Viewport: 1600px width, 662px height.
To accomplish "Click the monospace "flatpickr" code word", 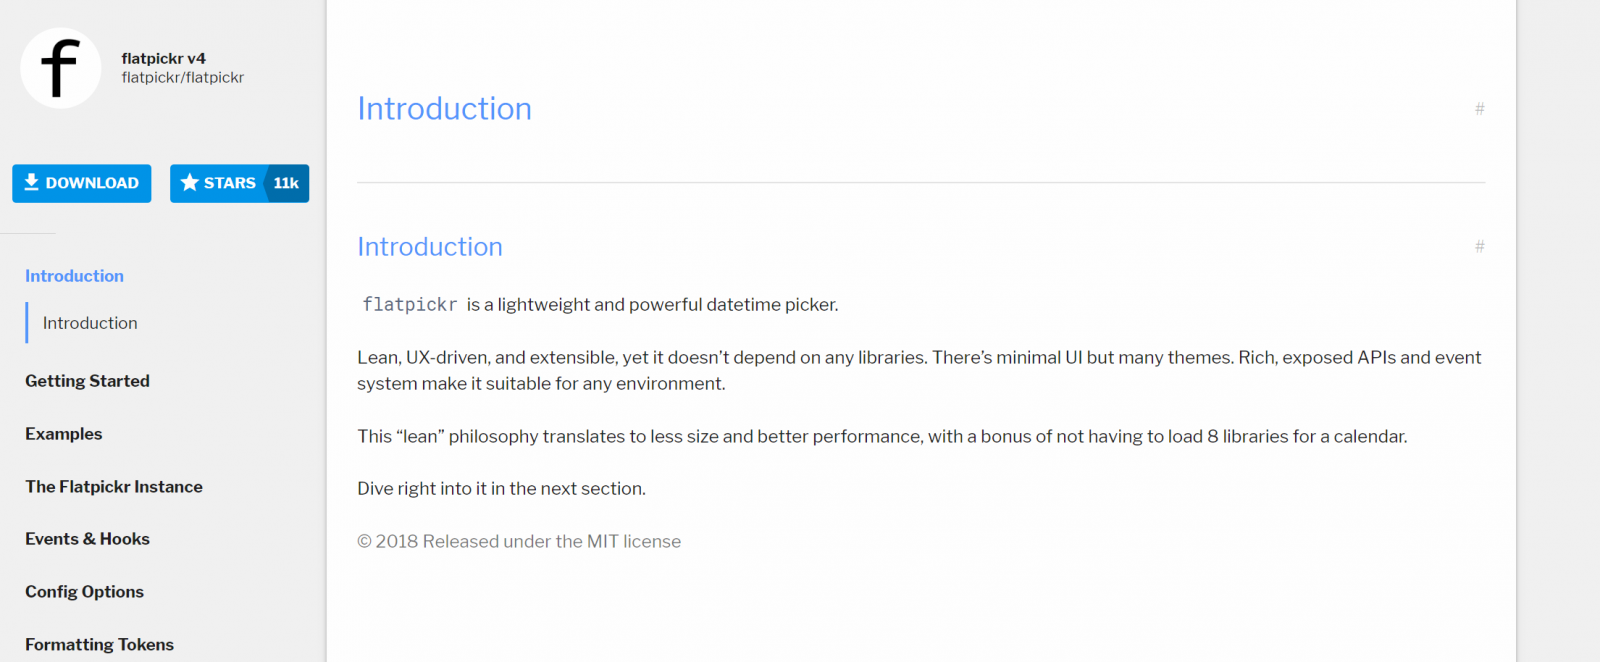I will [x=410, y=305].
